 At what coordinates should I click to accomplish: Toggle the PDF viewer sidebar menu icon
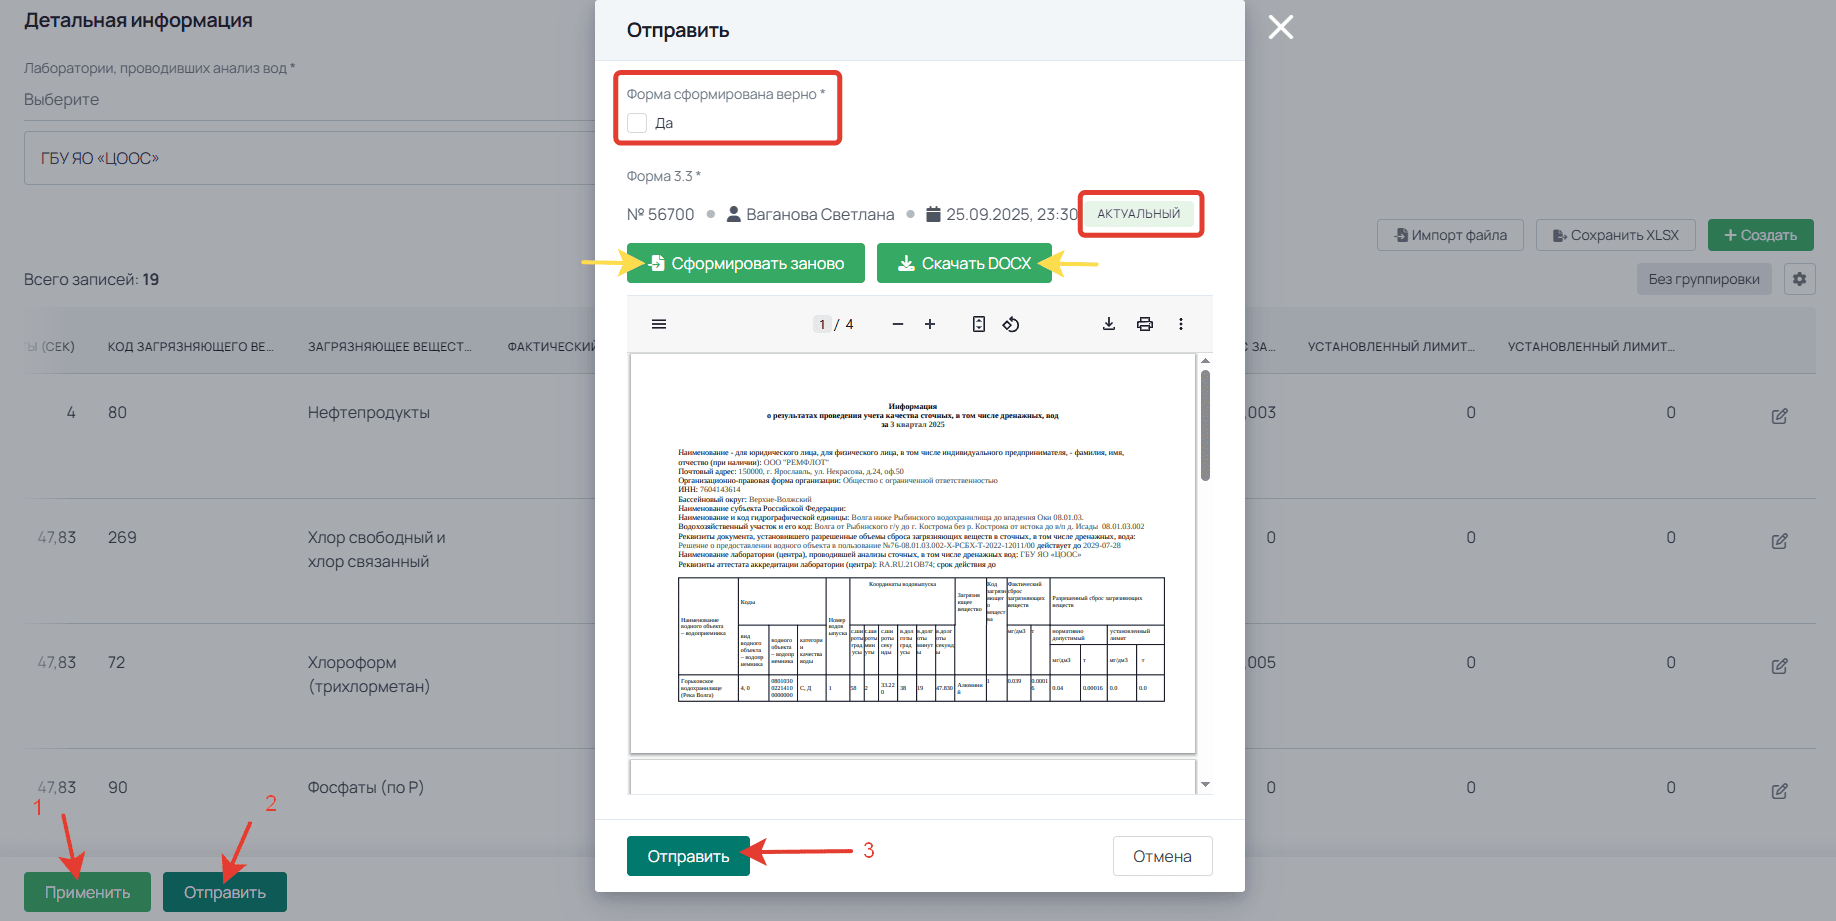(659, 324)
